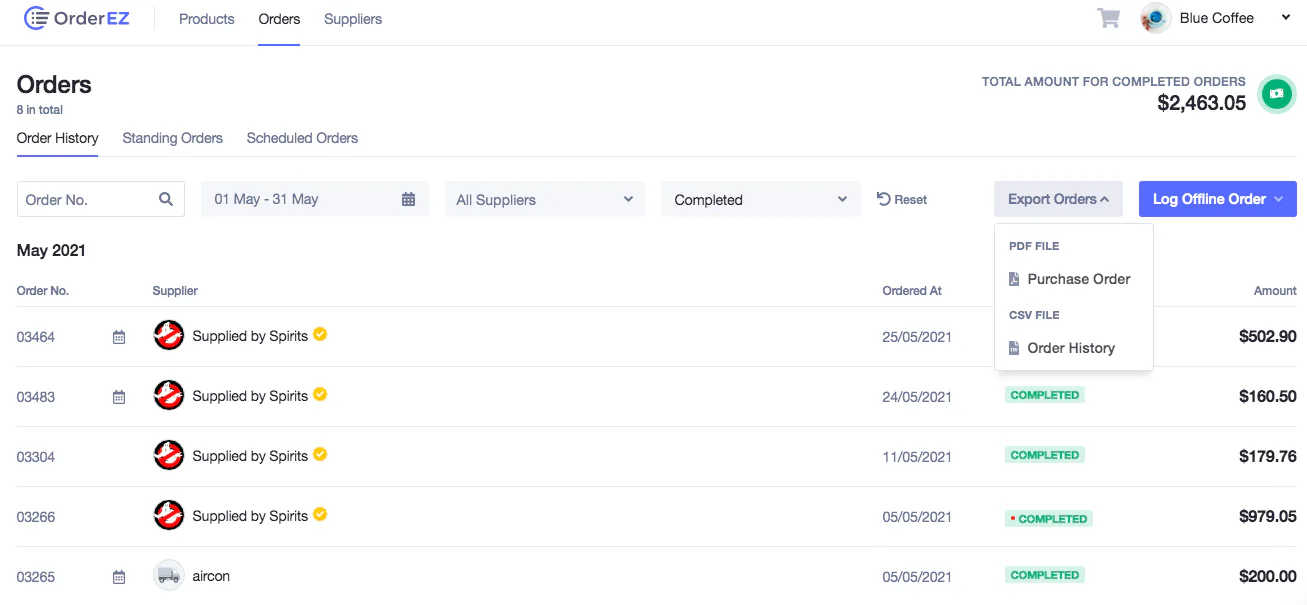Click the verified badge on order 03266 supplier
This screenshot has height=605, width=1307.
[320, 514]
